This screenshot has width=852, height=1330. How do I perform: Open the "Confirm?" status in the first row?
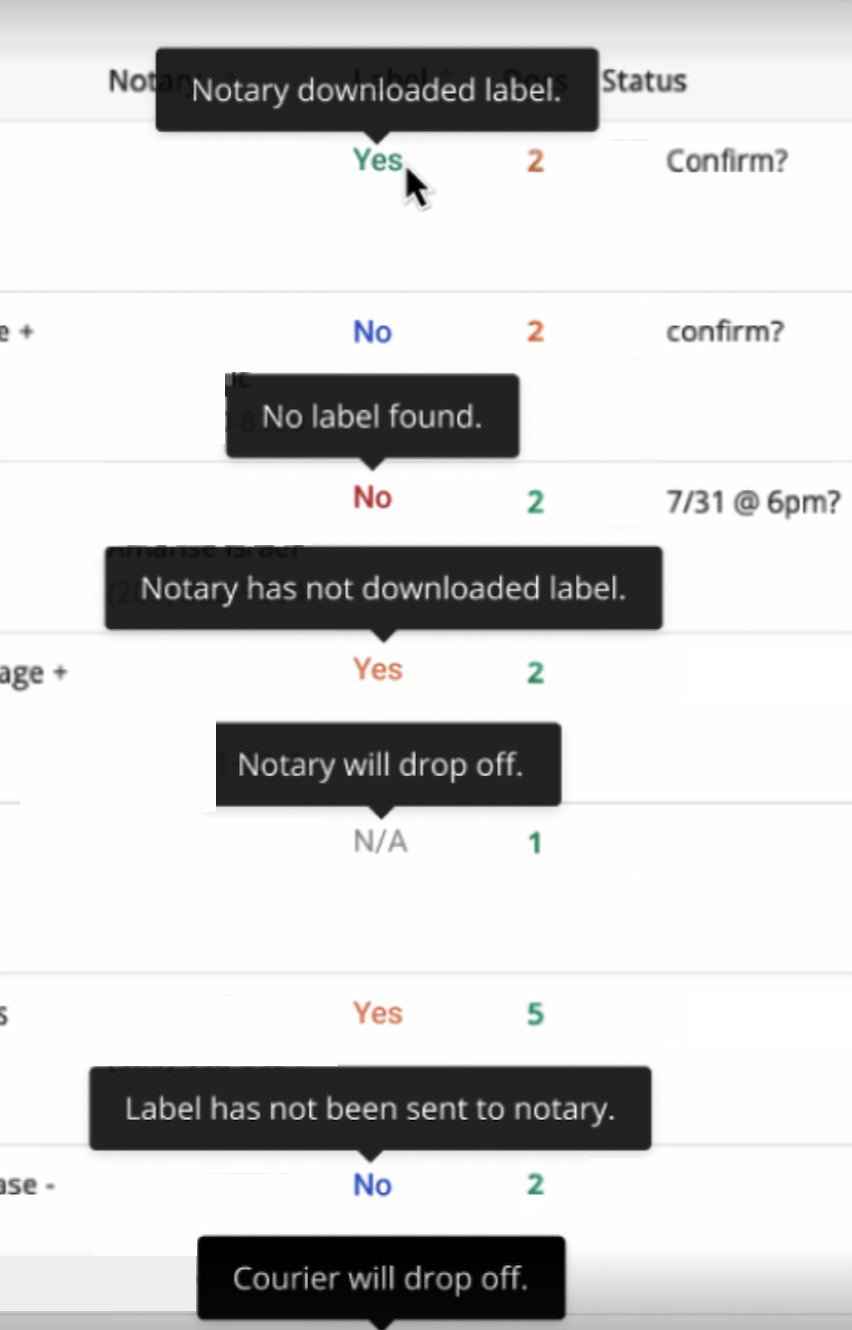tap(727, 160)
